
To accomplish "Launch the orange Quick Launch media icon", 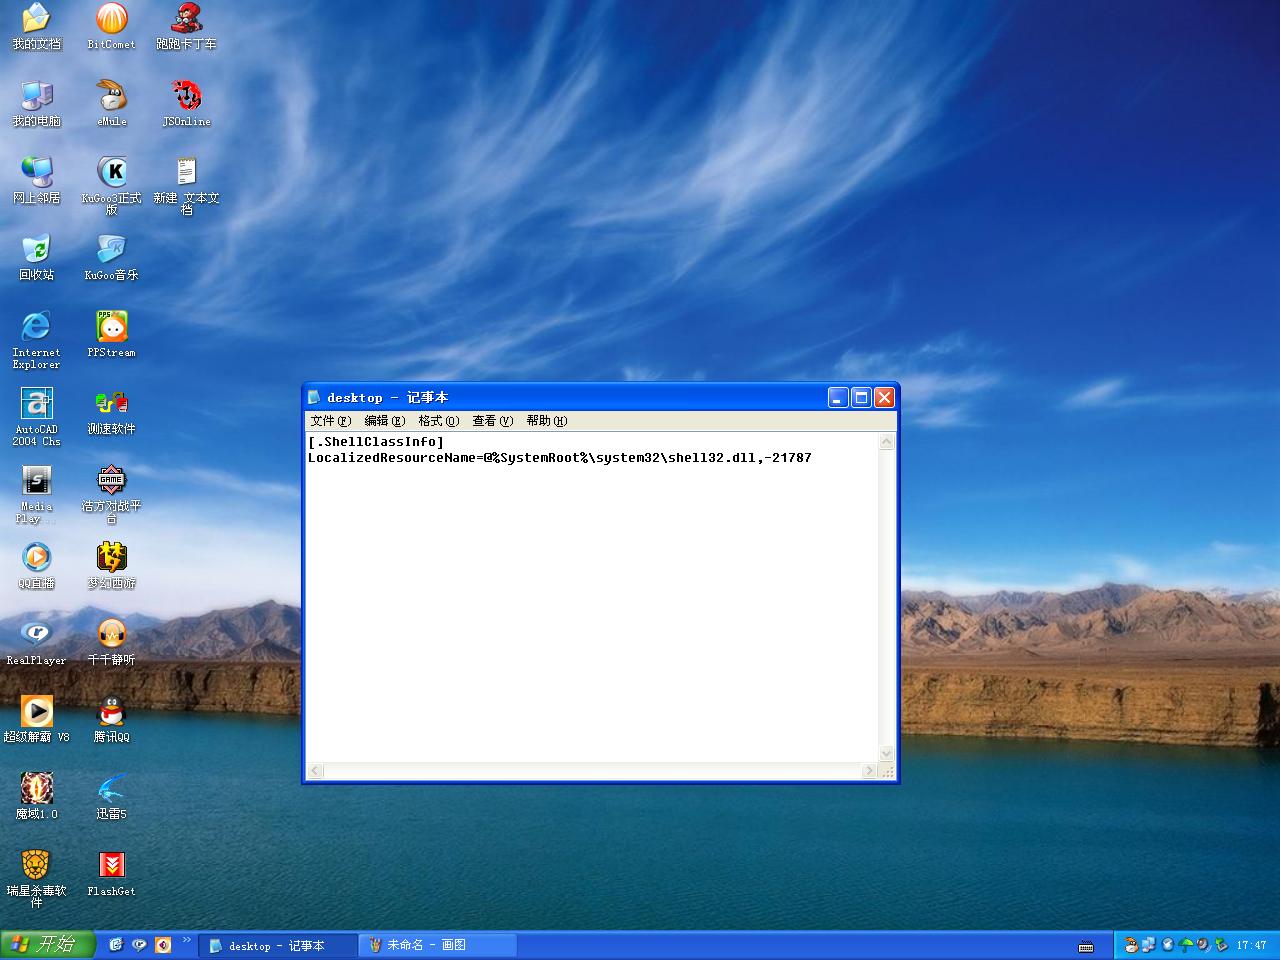I will [163, 945].
